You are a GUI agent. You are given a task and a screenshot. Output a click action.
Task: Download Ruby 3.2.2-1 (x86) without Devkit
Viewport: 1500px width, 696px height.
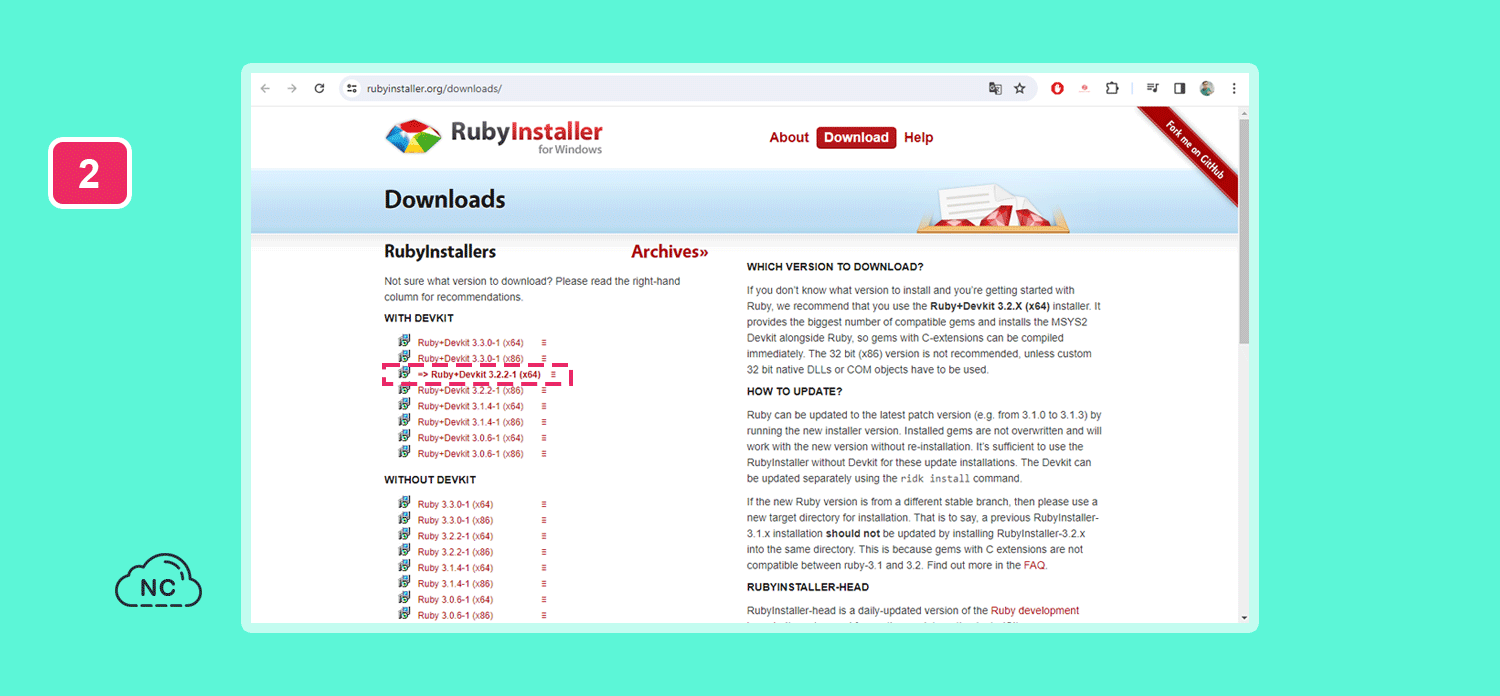click(x=455, y=552)
